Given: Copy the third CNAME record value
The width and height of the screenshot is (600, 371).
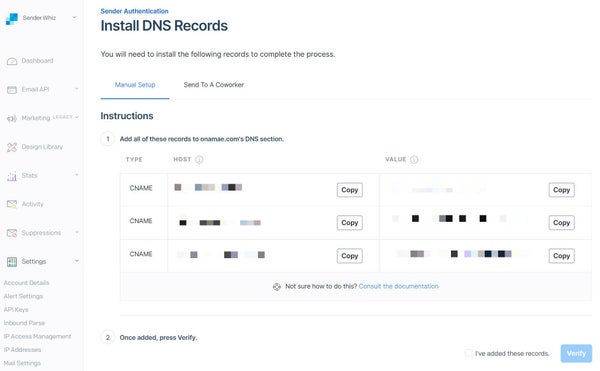Looking at the screenshot, I should pyautogui.click(x=561, y=256).
